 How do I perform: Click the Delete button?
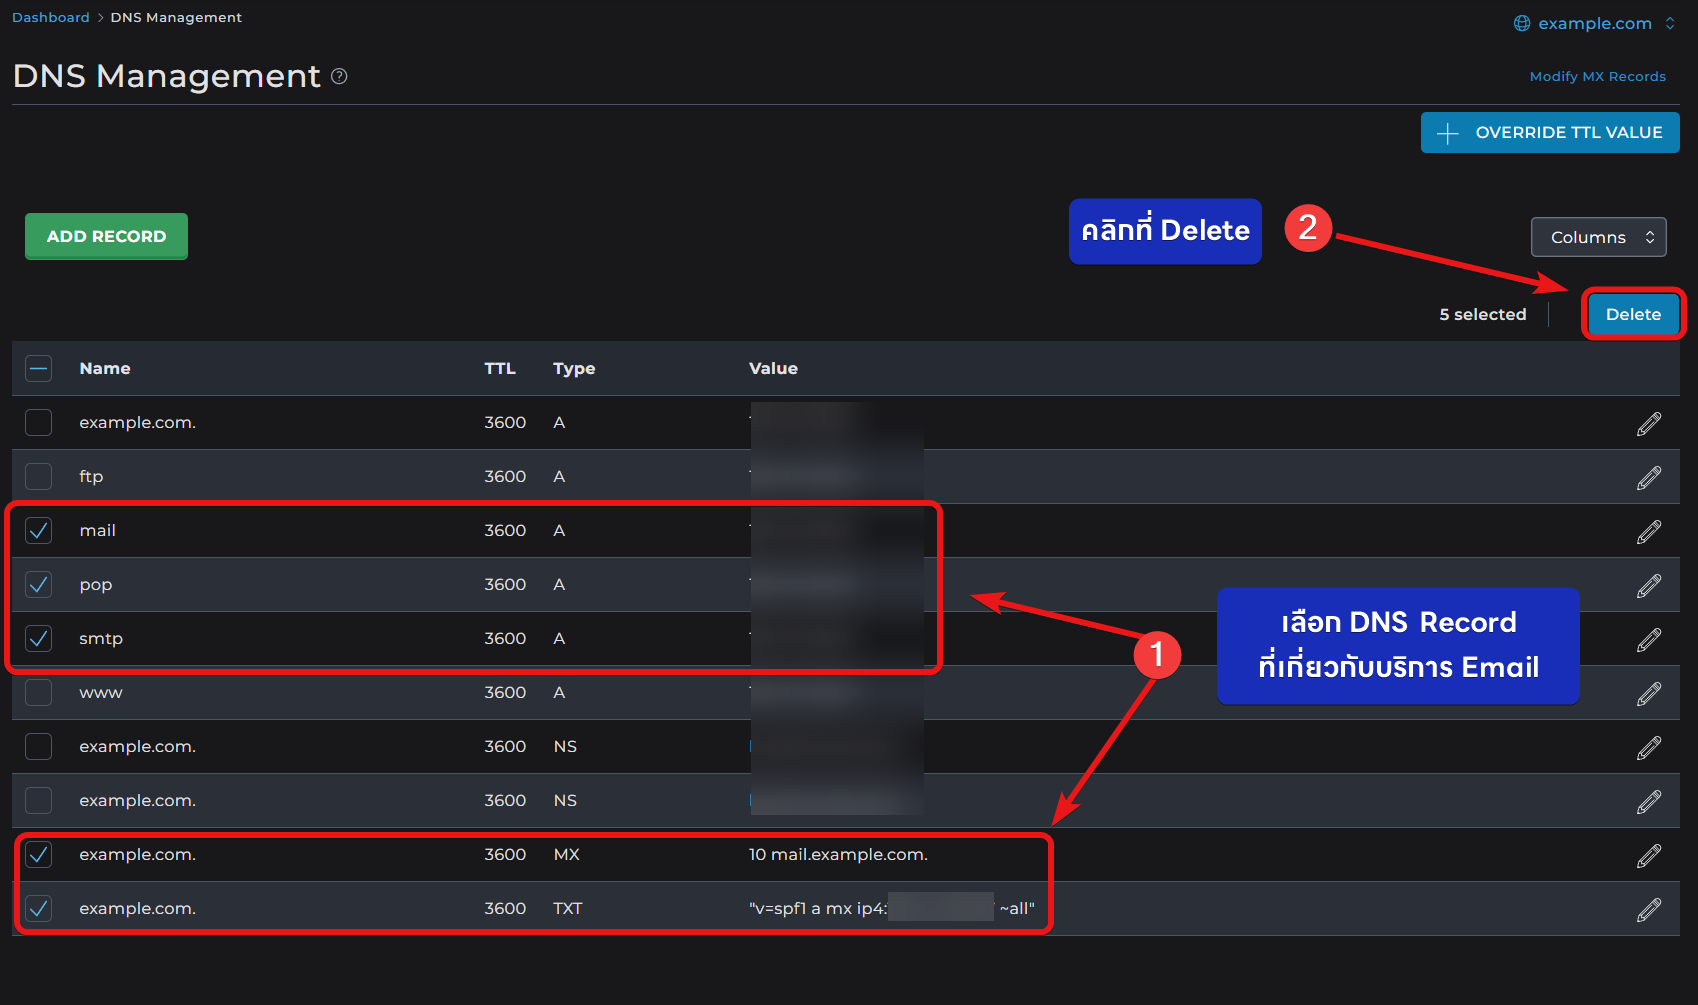pos(1633,314)
